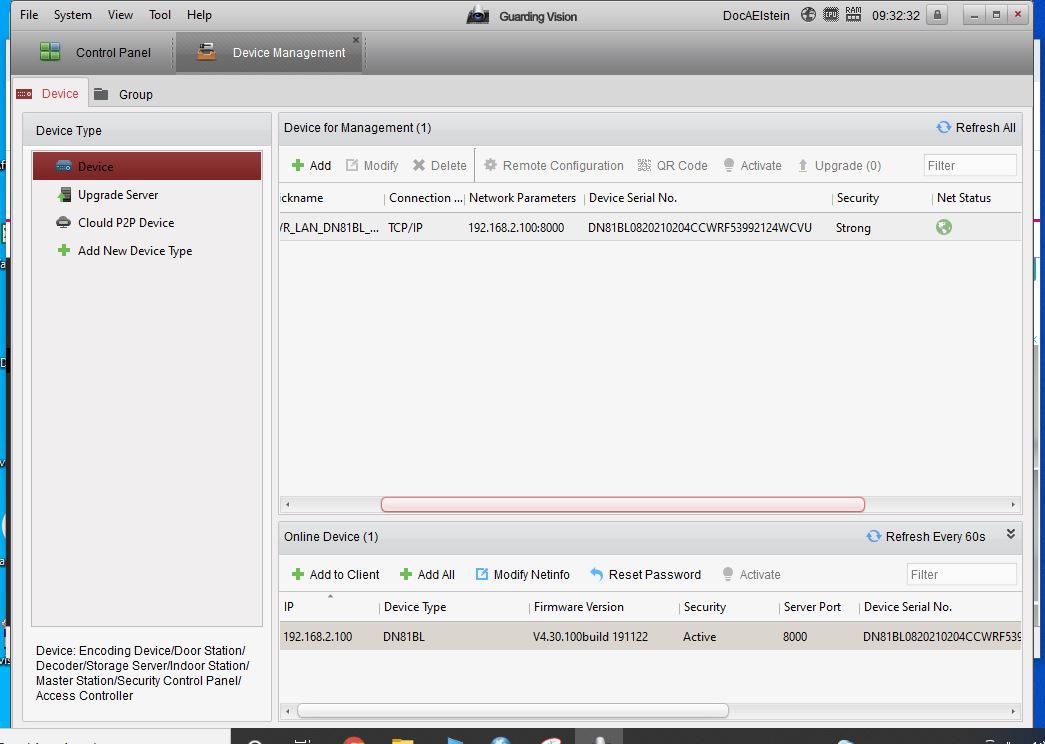Screen dimensions: 1045x744
Task: Click Activate in the management toolbar
Action: 752,165
